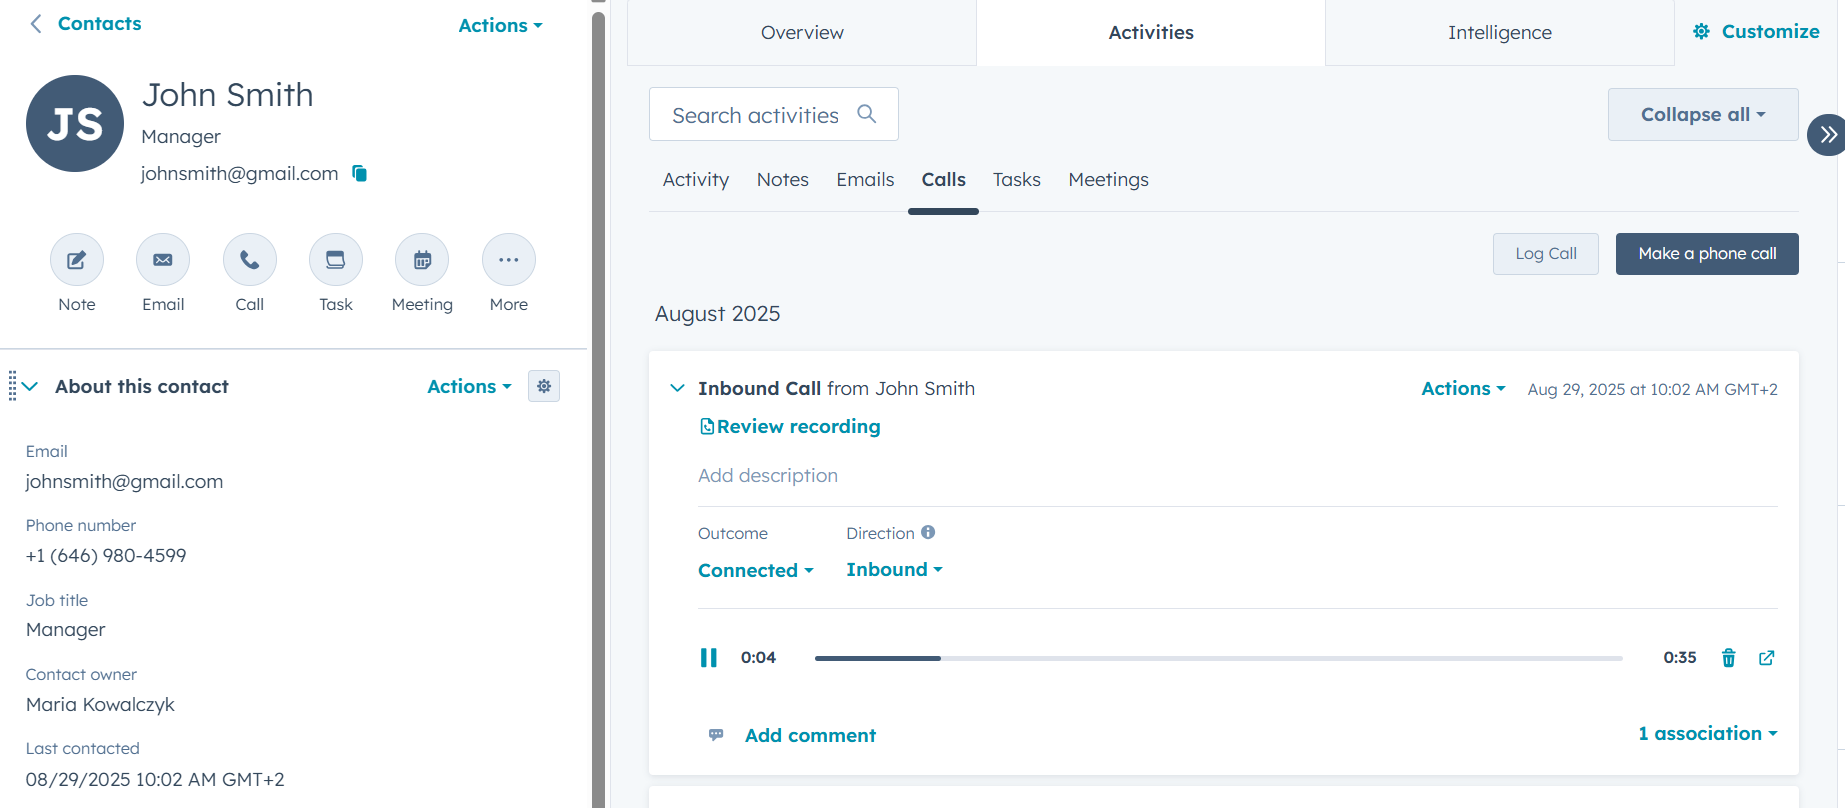Collapse the Inbound Call entry chevron
This screenshot has width=1845, height=808.
677,388
